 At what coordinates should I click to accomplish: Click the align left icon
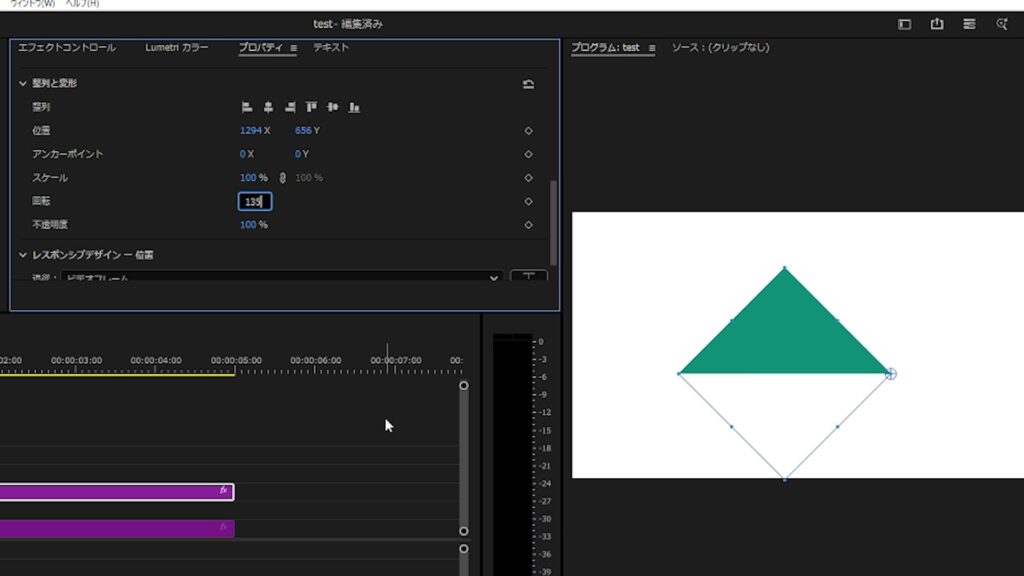pyautogui.click(x=247, y=107)
